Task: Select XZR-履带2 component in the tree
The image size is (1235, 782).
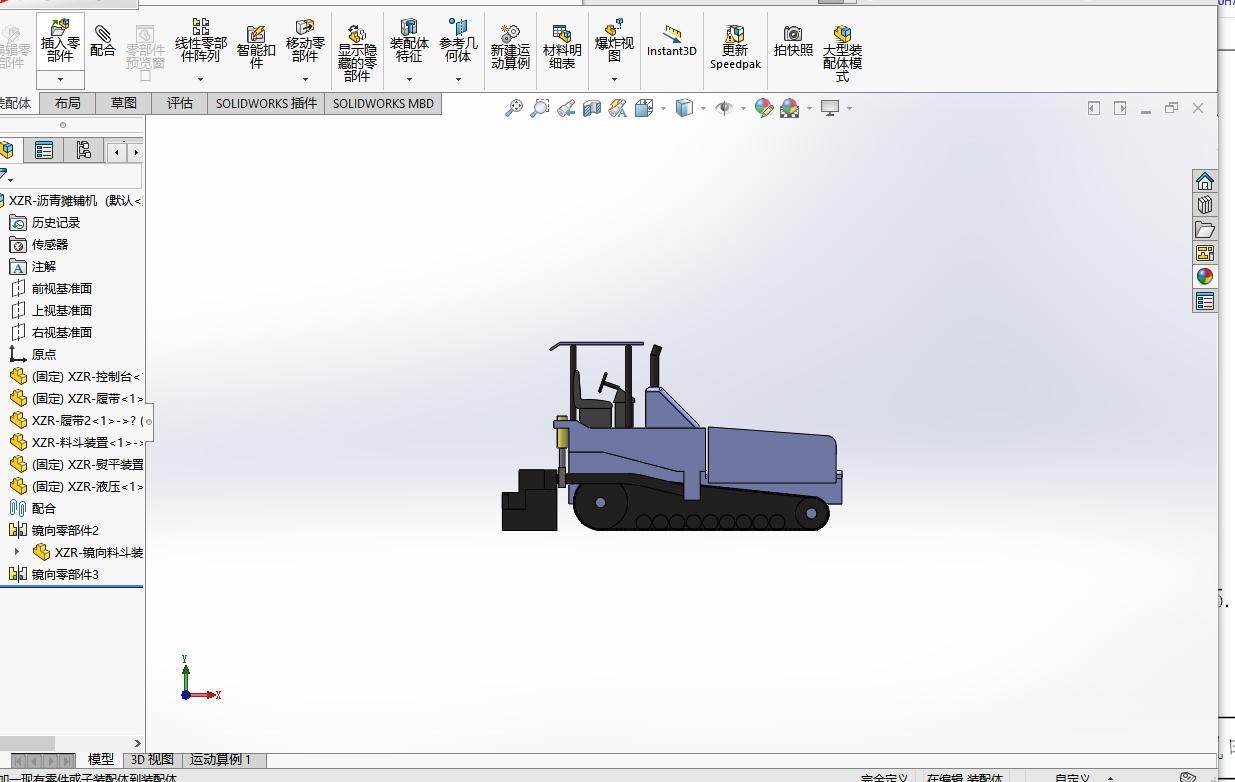Action: click(76, 421)
